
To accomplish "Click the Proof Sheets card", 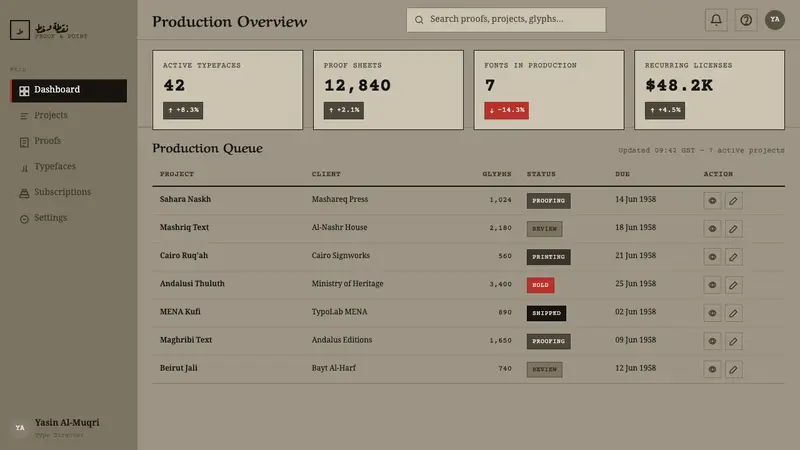I will pos(388,90).
